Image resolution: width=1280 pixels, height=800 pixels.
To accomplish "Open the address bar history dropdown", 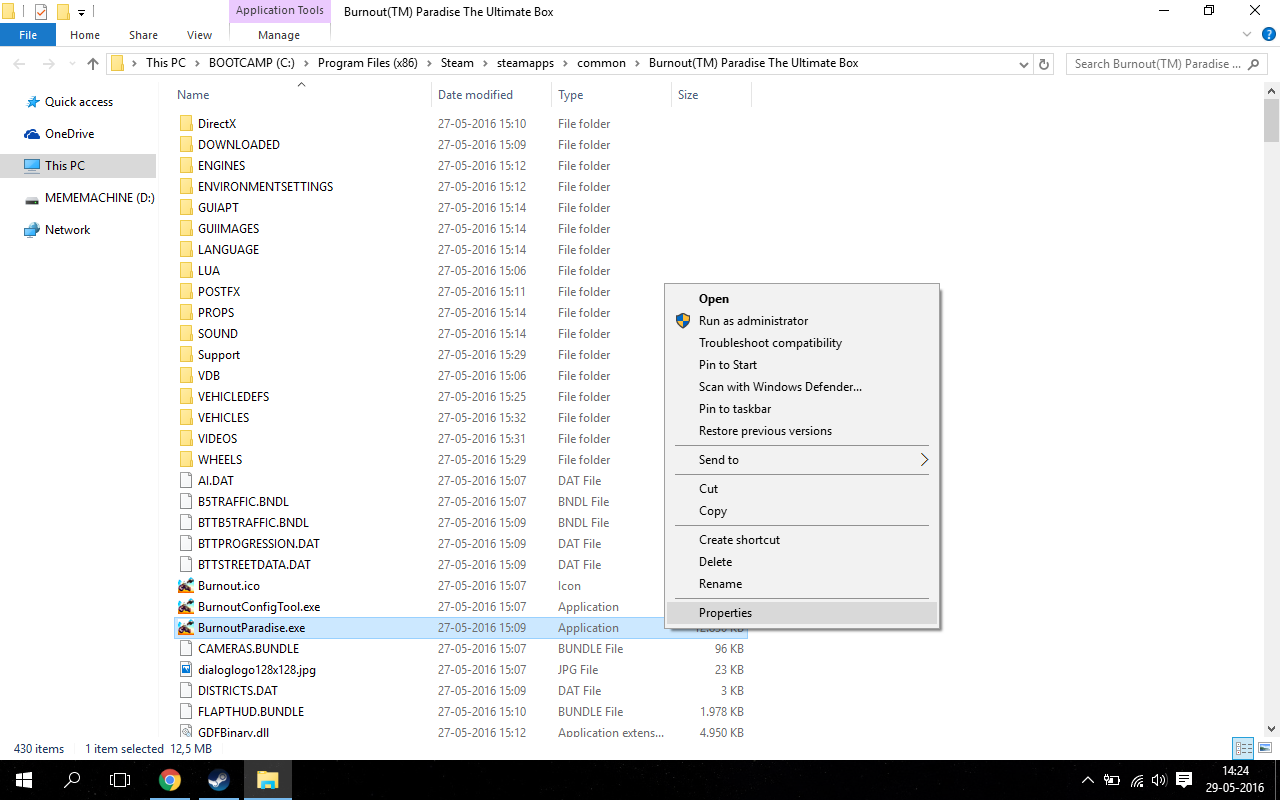I will pyautogui.click(x=1023, y=63).
